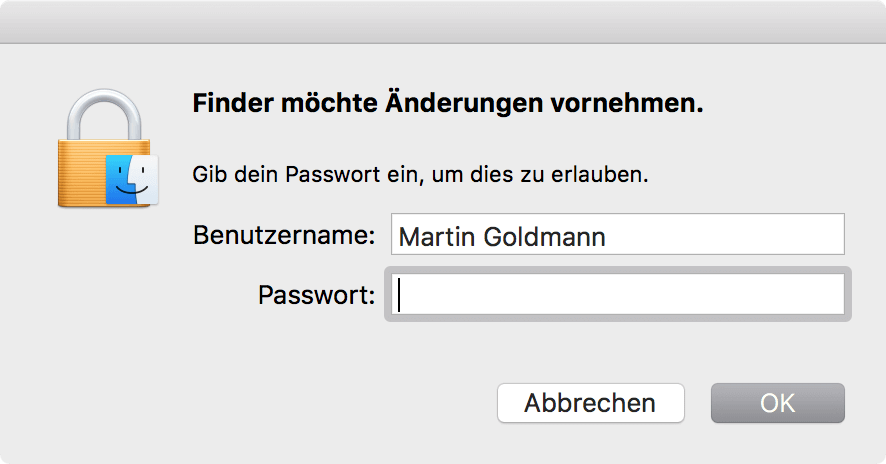Click the name "Martin" in the username field
886x464 pixels.
click(437, 236)
